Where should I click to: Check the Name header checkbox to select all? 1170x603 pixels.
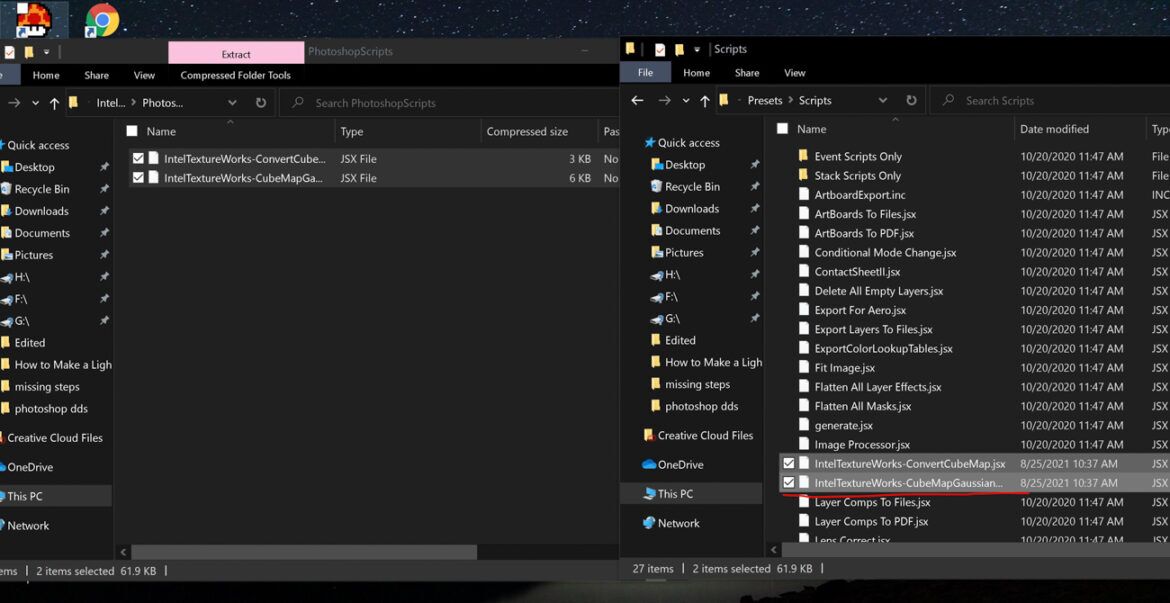point(782,128)
